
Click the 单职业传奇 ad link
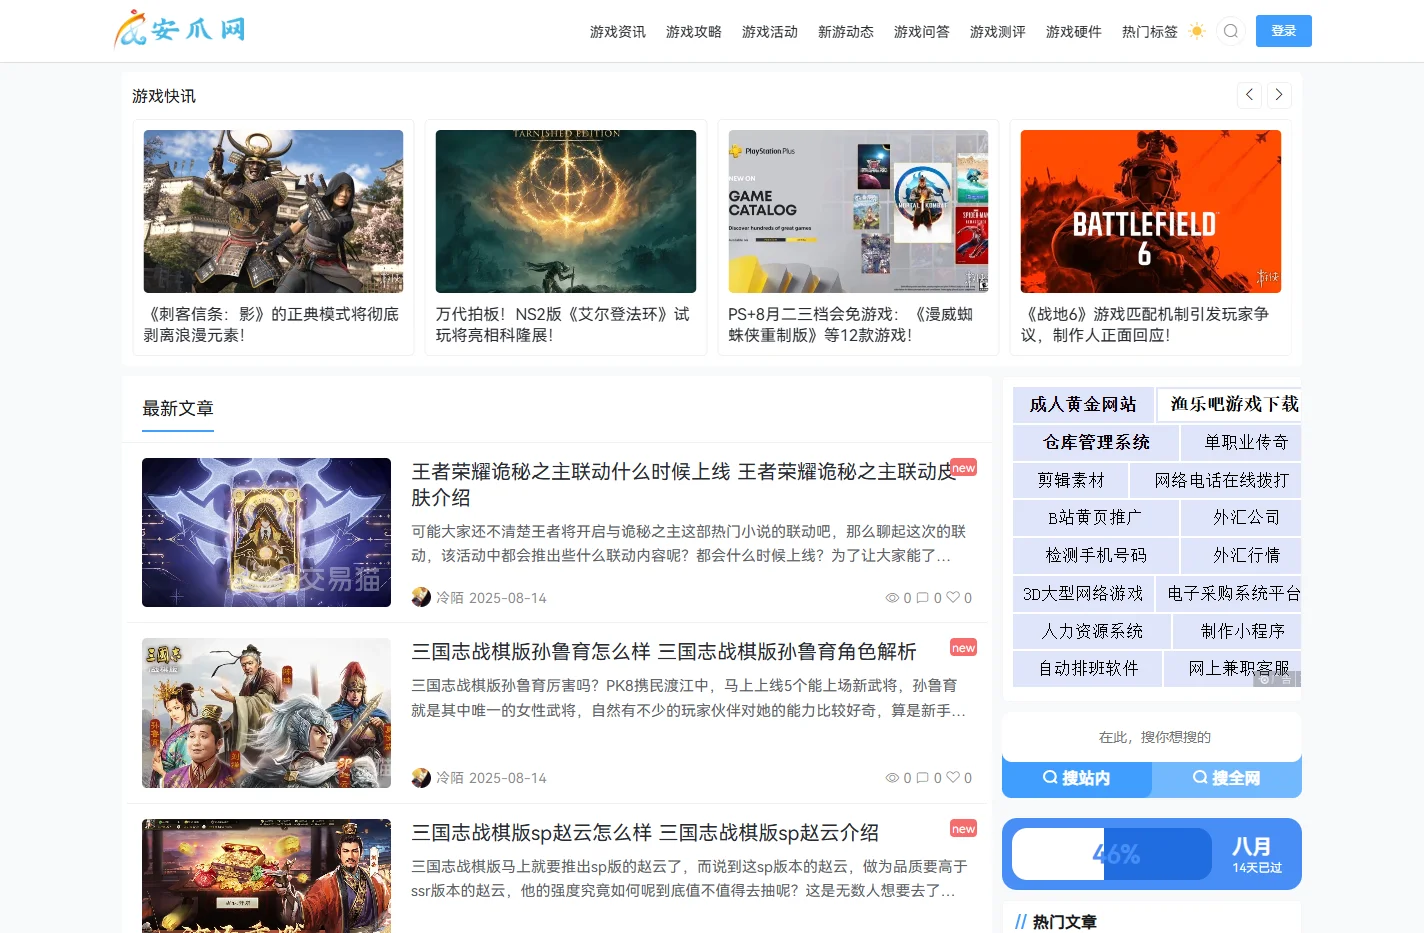tap(1241, 442)
